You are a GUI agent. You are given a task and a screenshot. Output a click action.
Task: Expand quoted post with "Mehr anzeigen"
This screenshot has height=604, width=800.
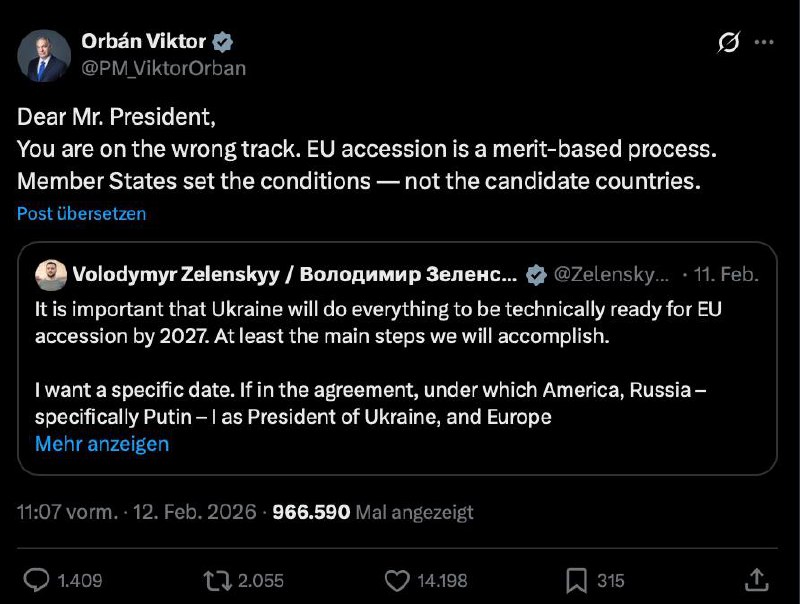(102, 443)
